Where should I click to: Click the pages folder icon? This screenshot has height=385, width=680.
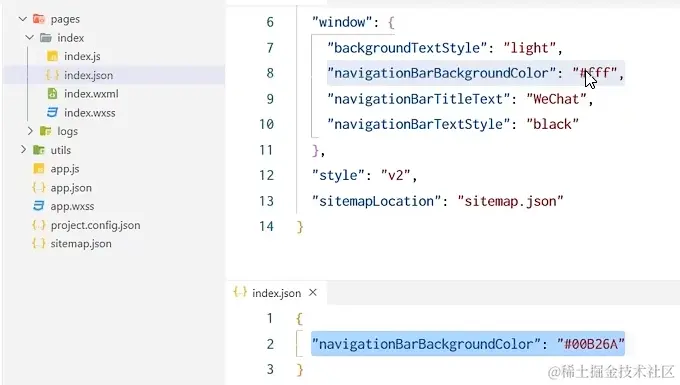(39, 19)
